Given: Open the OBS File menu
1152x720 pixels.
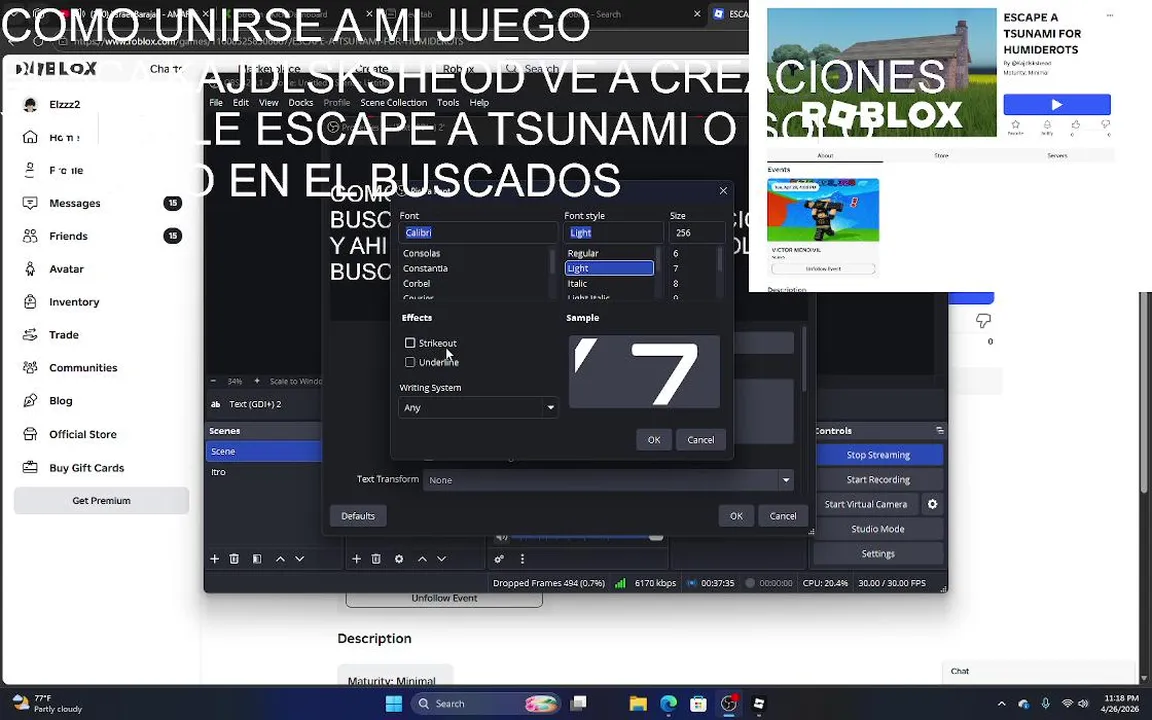Looking at the screenshot, I should click(216, 103).
